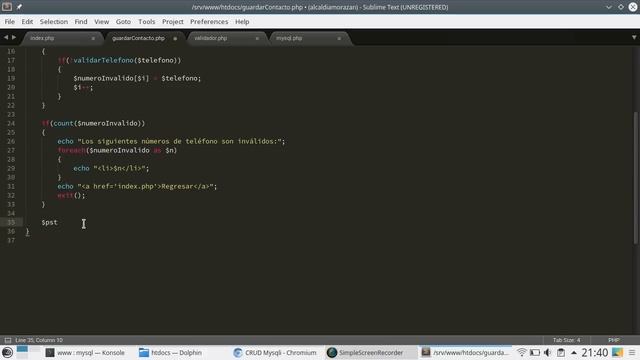Screen dimensions: 640x360
Task: Open the side bar switcher icon in status bar
Action: click(x=8, y=340)
